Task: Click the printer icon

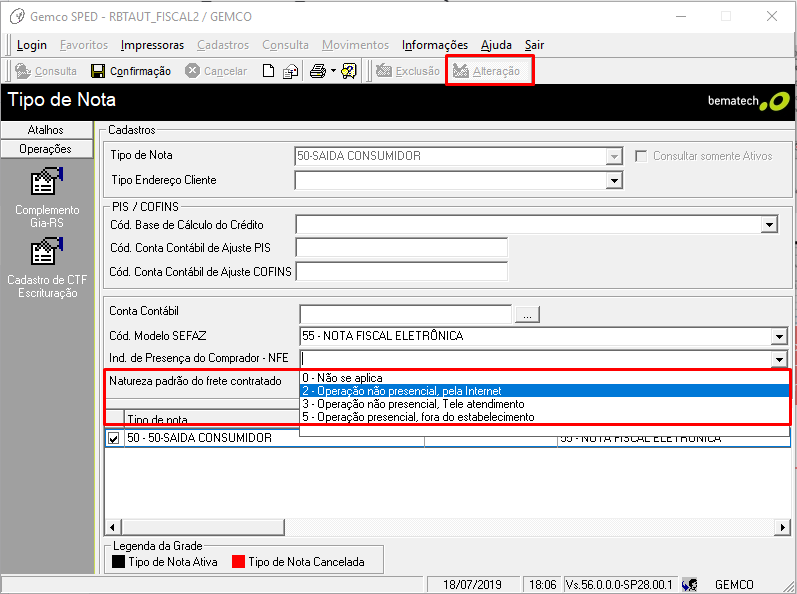Action: (318, 71)
